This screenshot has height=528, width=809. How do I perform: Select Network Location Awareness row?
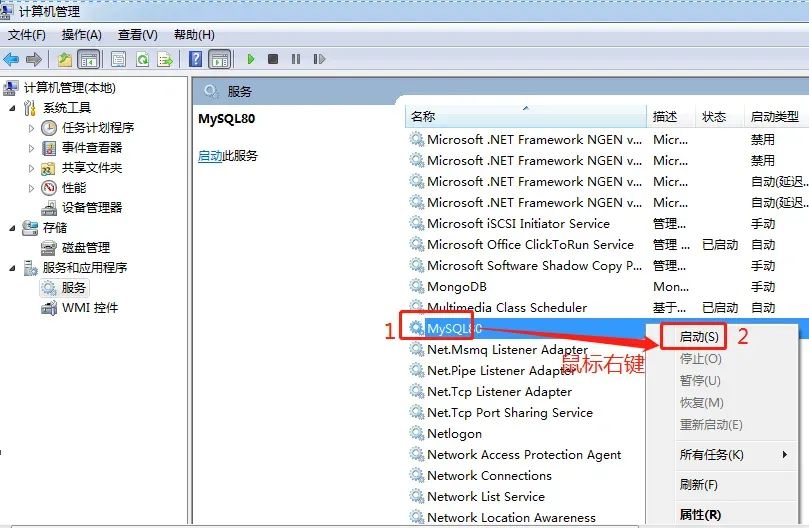pyautogui.click(x=526, y=517)
